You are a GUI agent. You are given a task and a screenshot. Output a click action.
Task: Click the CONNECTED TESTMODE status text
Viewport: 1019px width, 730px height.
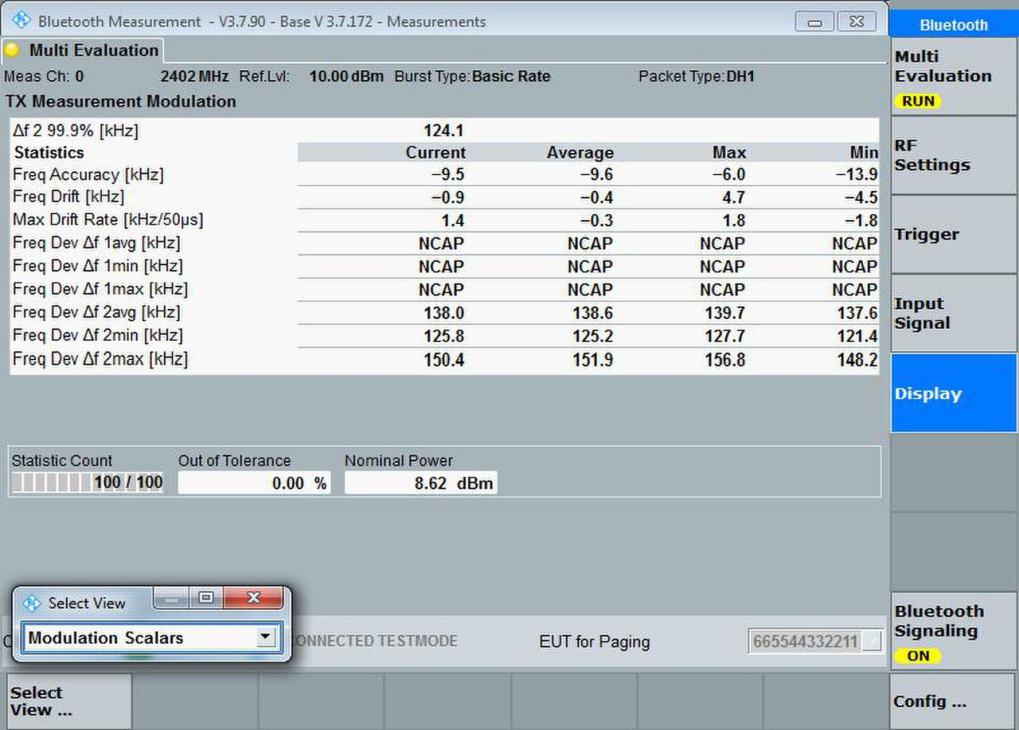376,641
